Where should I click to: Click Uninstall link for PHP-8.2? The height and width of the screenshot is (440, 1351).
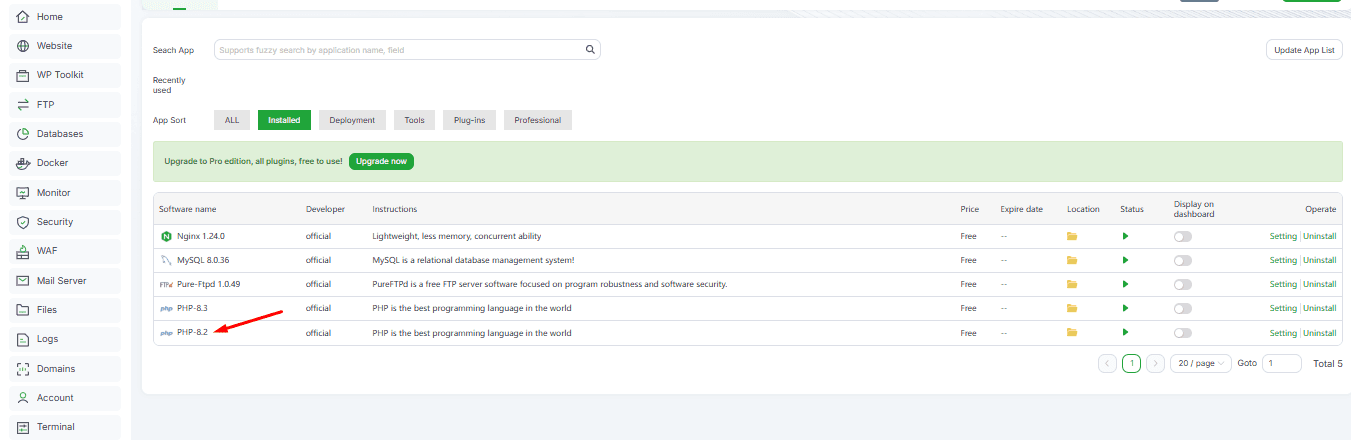(x=1319, y=333)
